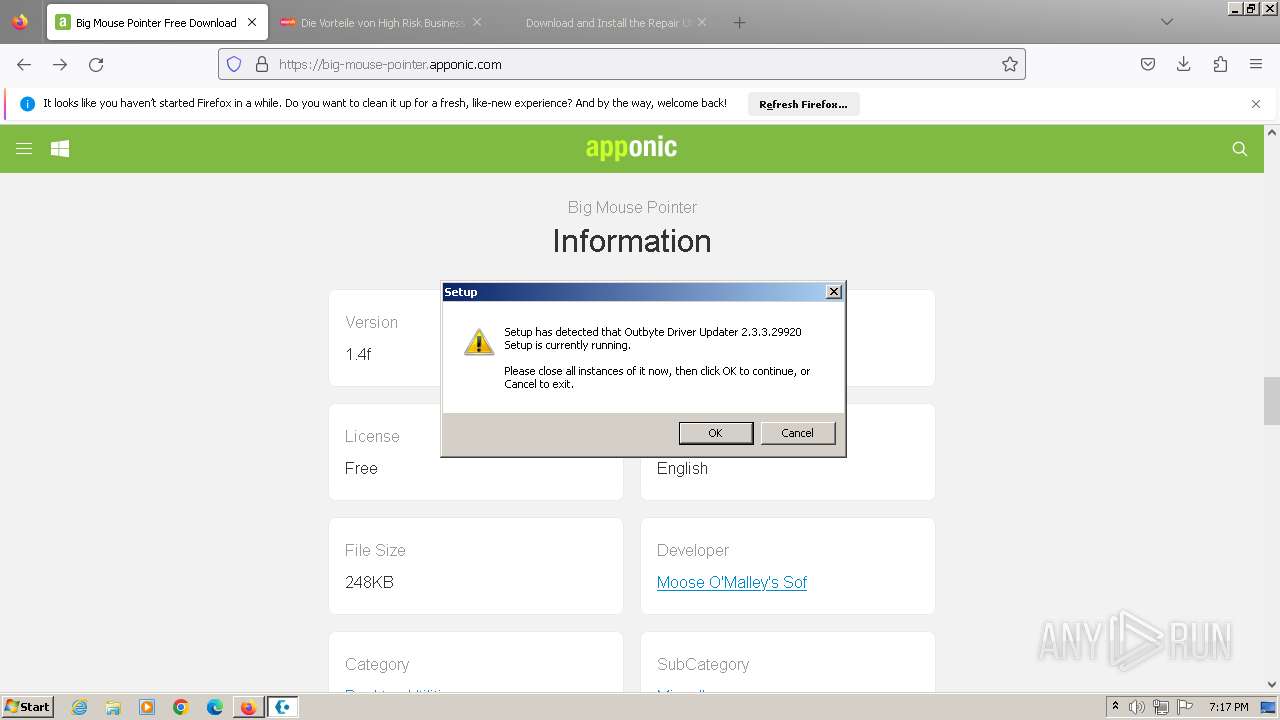Click the Information heading text

coord(632,241)
